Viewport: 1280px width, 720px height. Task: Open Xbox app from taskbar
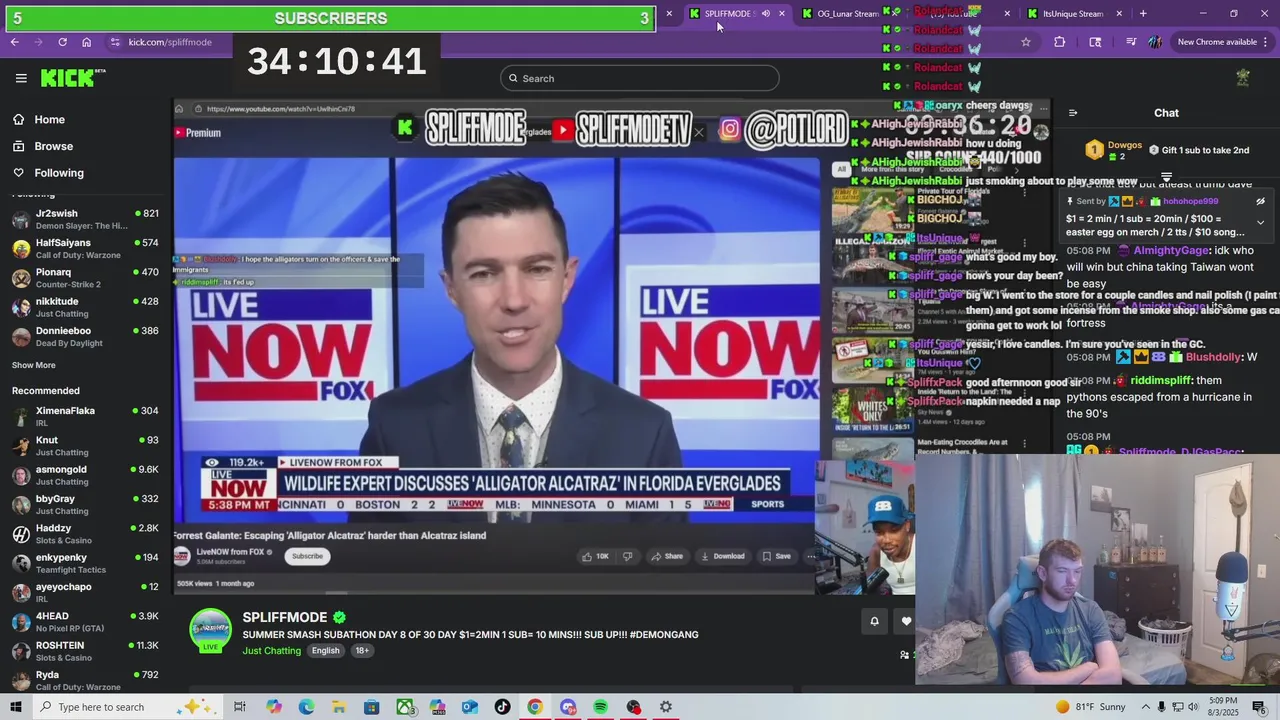(x=404, y=707)
